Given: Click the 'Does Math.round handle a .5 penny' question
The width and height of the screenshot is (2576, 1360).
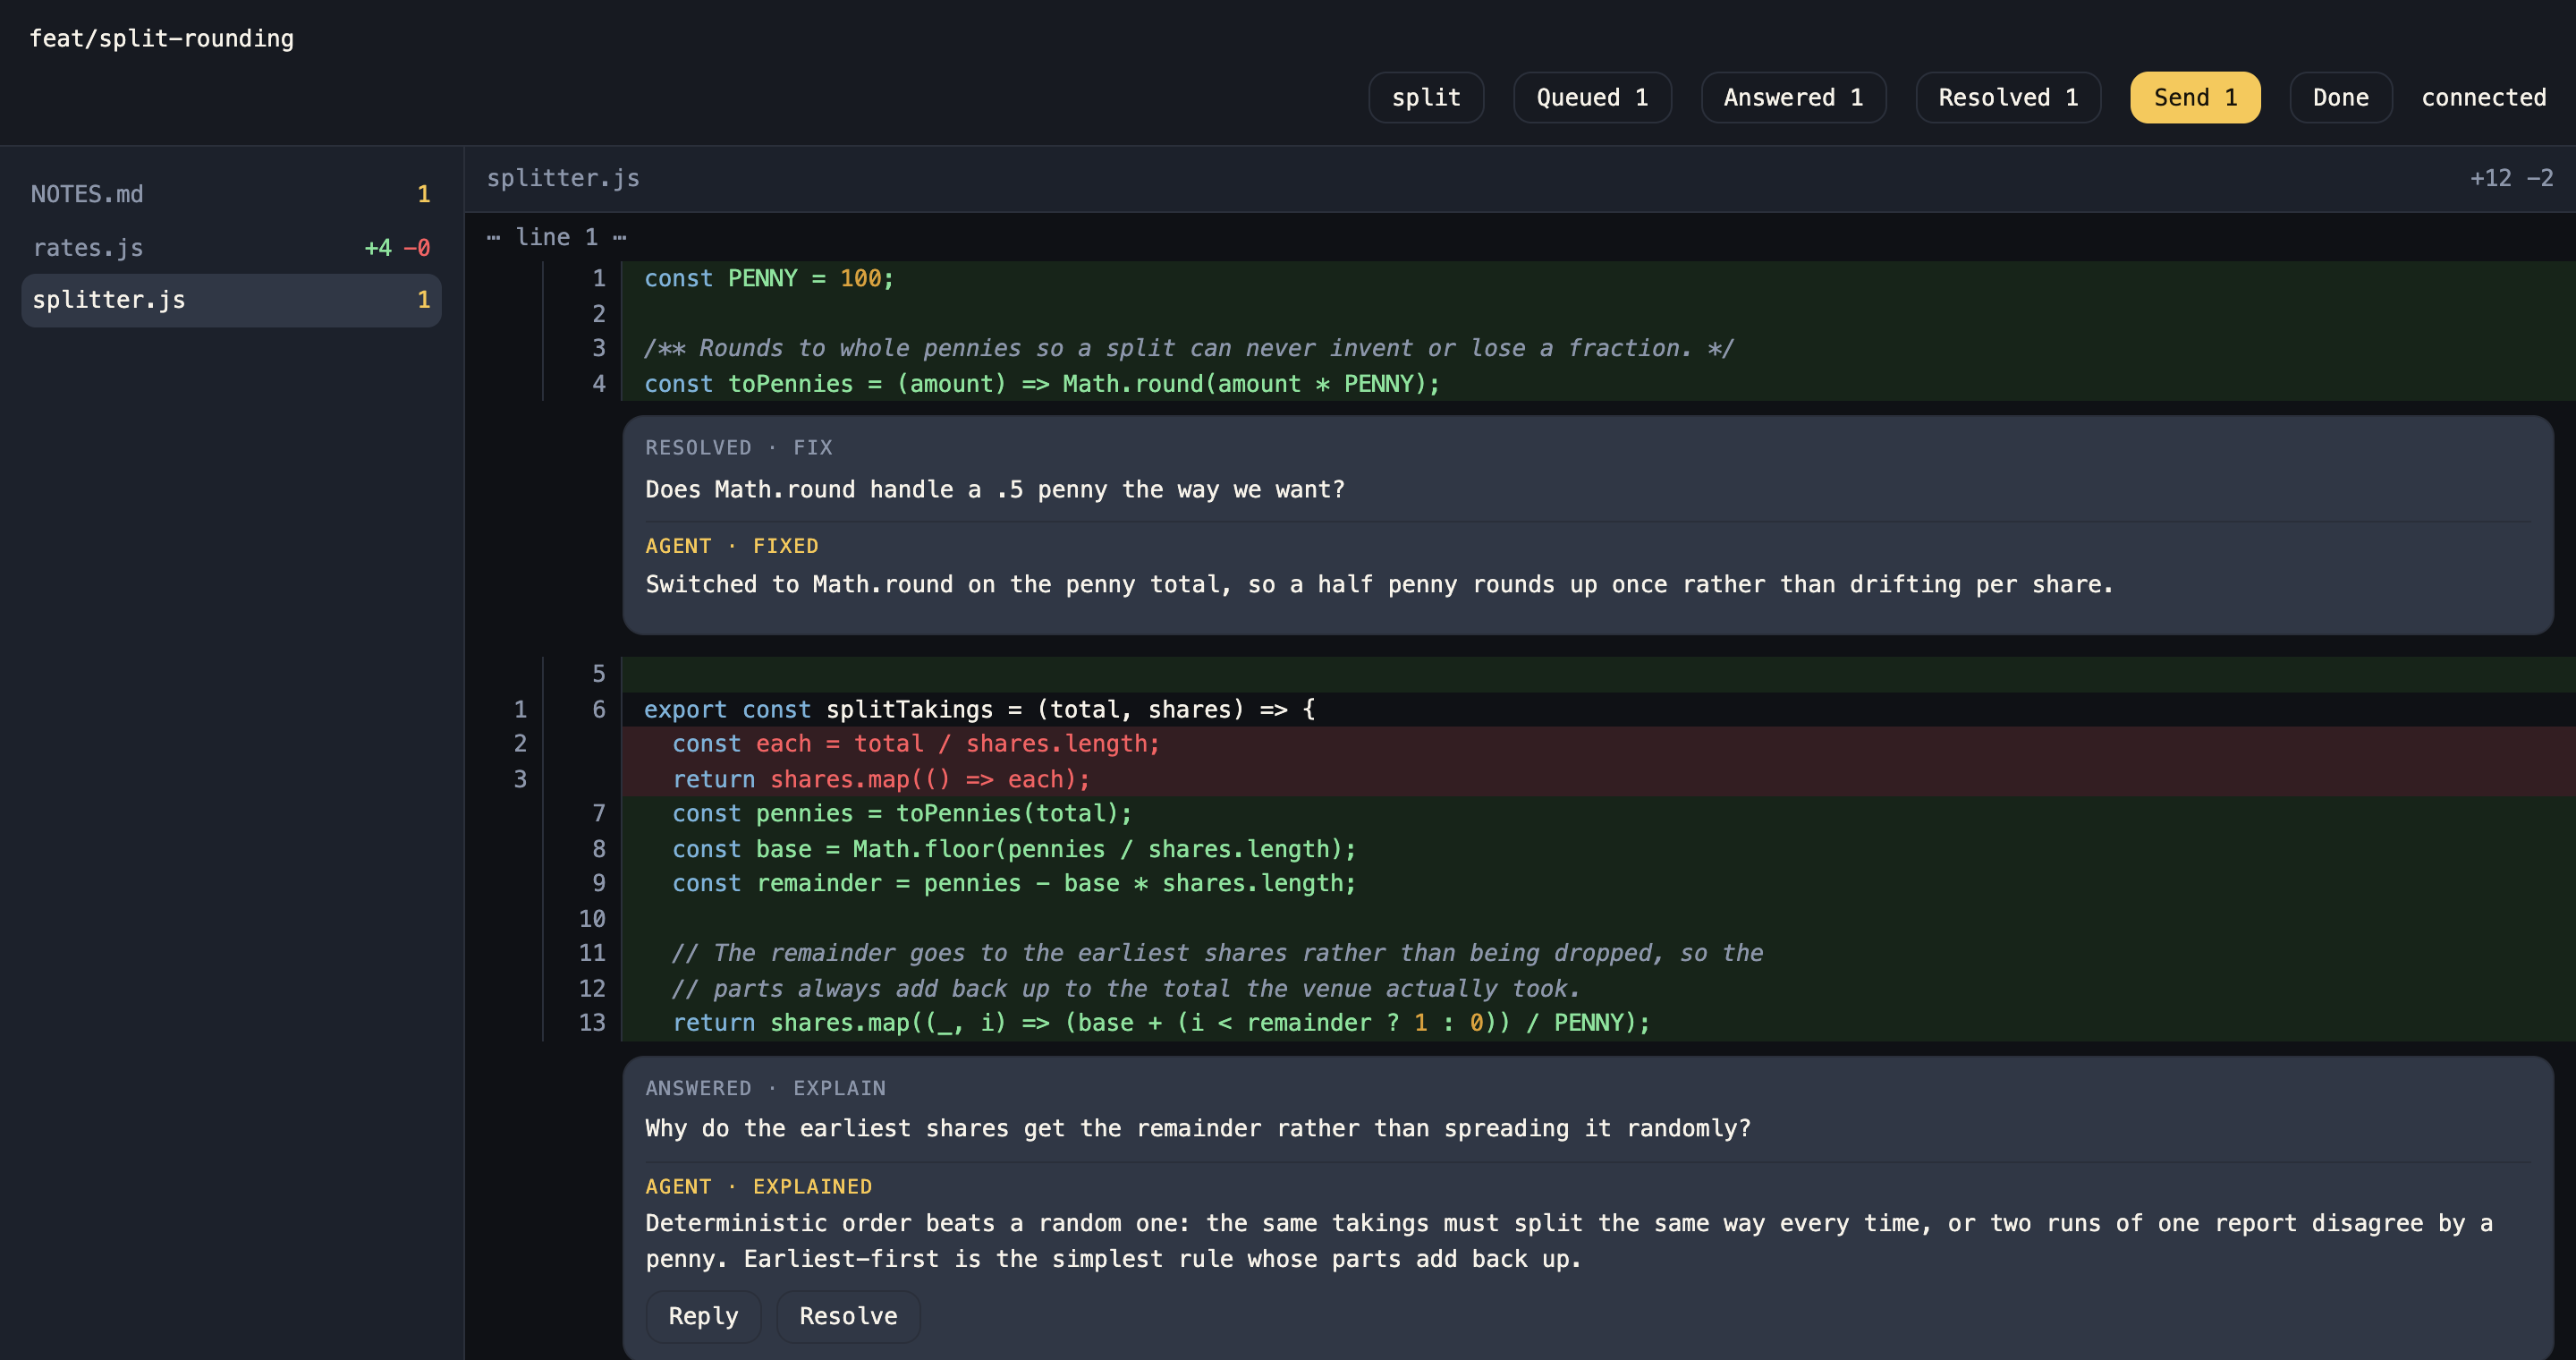Looking at the screenshot, I should tap(995, 490).
